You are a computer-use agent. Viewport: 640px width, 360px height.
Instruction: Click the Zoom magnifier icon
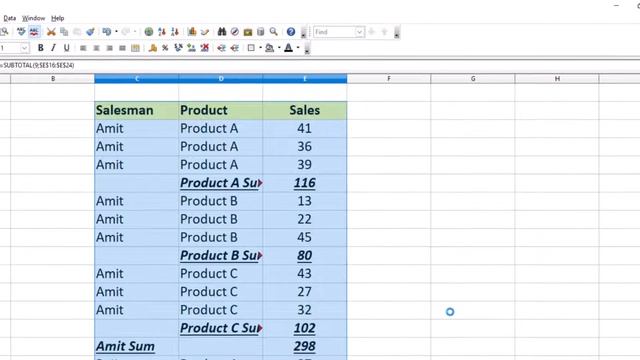click(x=273, y=31)
